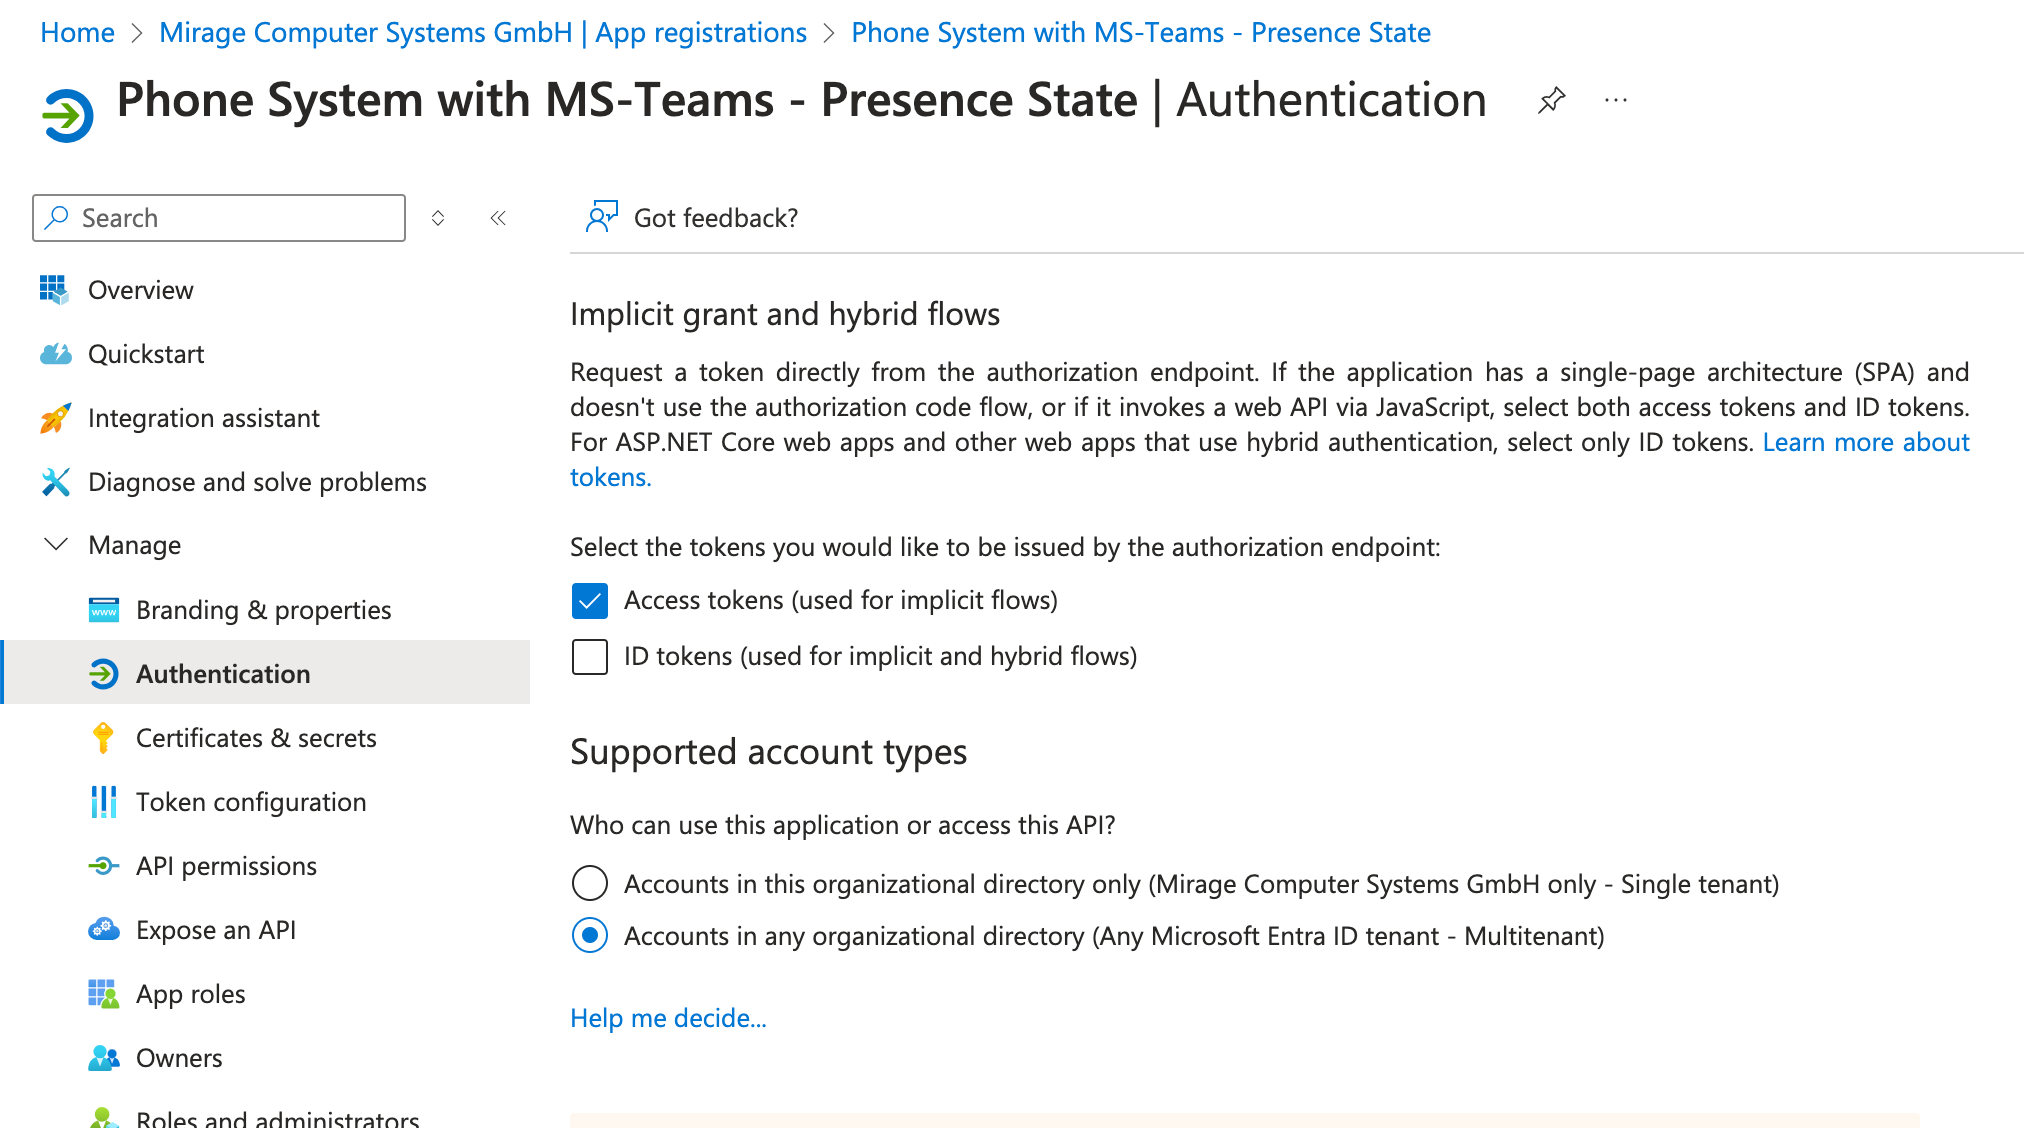Open the more options ellipsis in the title
Screen dimensions: 2024x1128
[1616, 100]
